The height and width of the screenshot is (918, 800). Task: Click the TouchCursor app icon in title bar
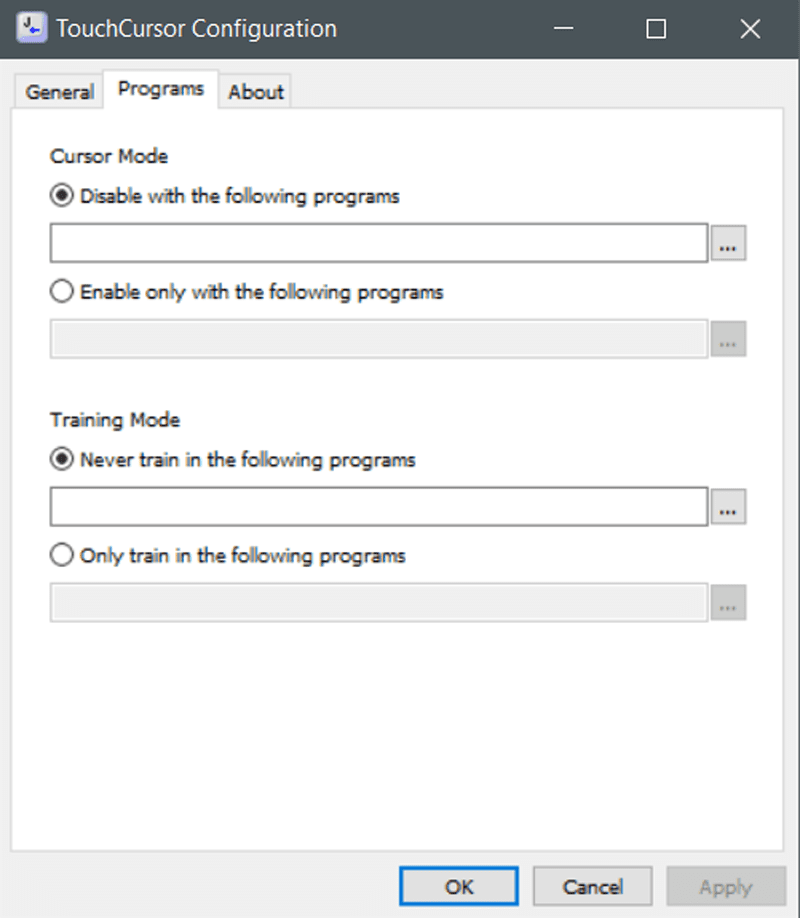[32, 28]
